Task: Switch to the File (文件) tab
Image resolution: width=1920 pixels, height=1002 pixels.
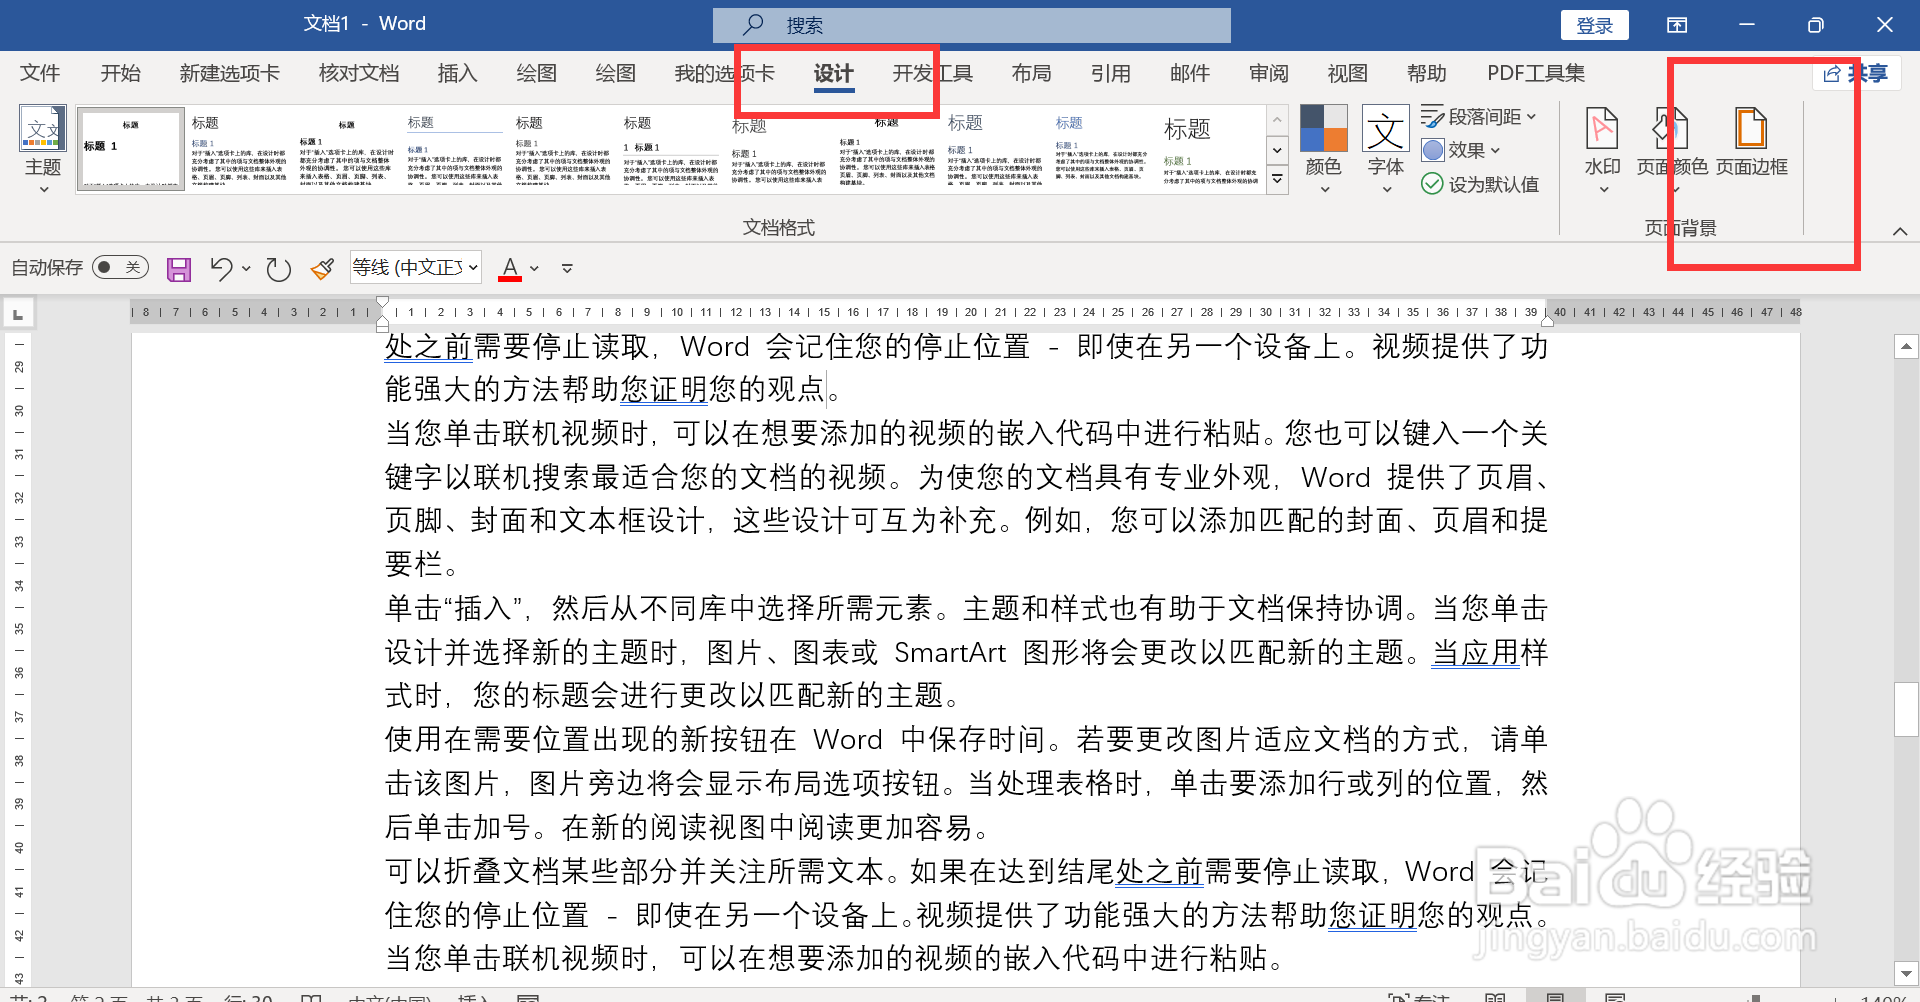Action: (x=40, y=73)
